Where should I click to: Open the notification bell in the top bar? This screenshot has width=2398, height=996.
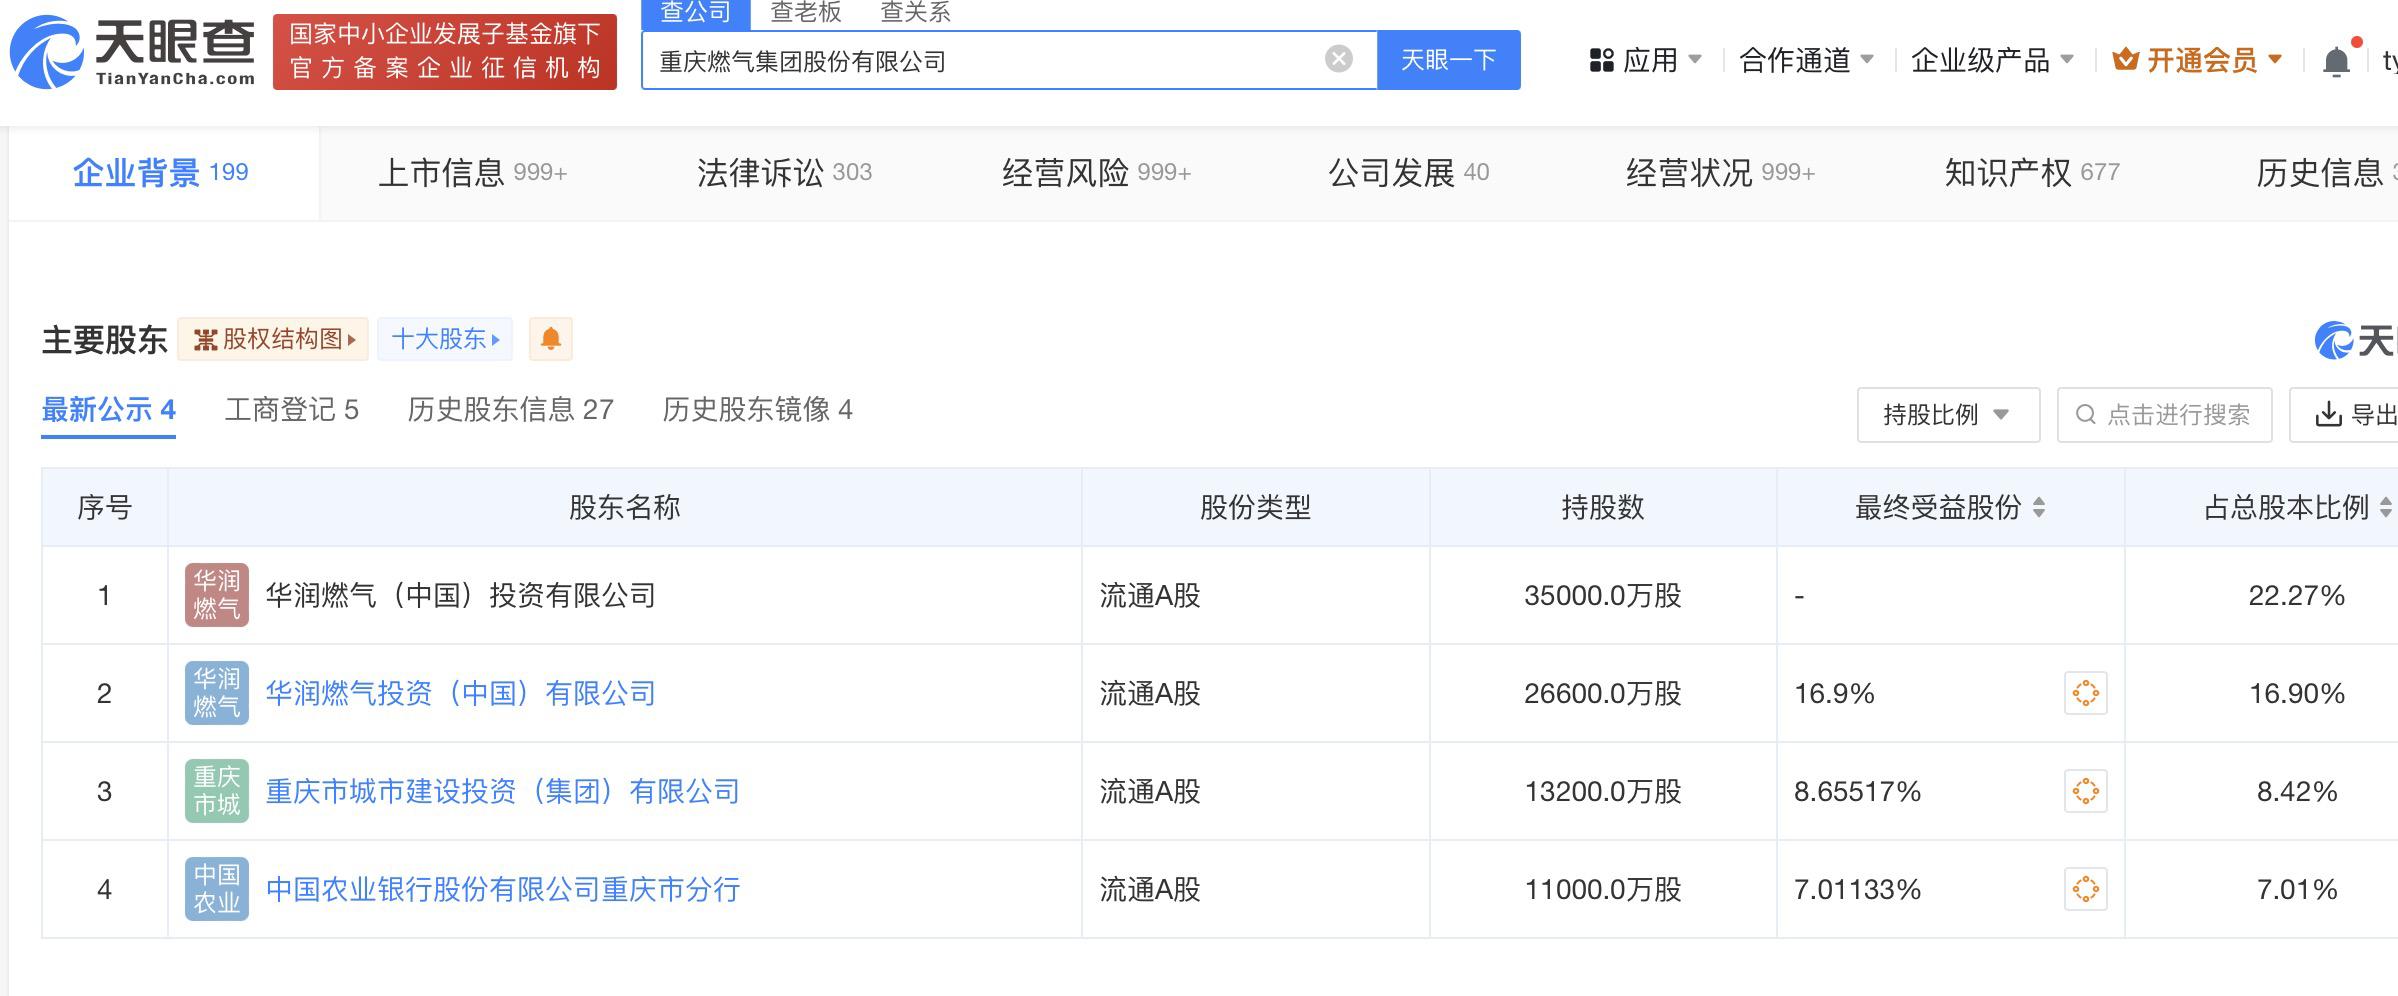coord(2338,60)
